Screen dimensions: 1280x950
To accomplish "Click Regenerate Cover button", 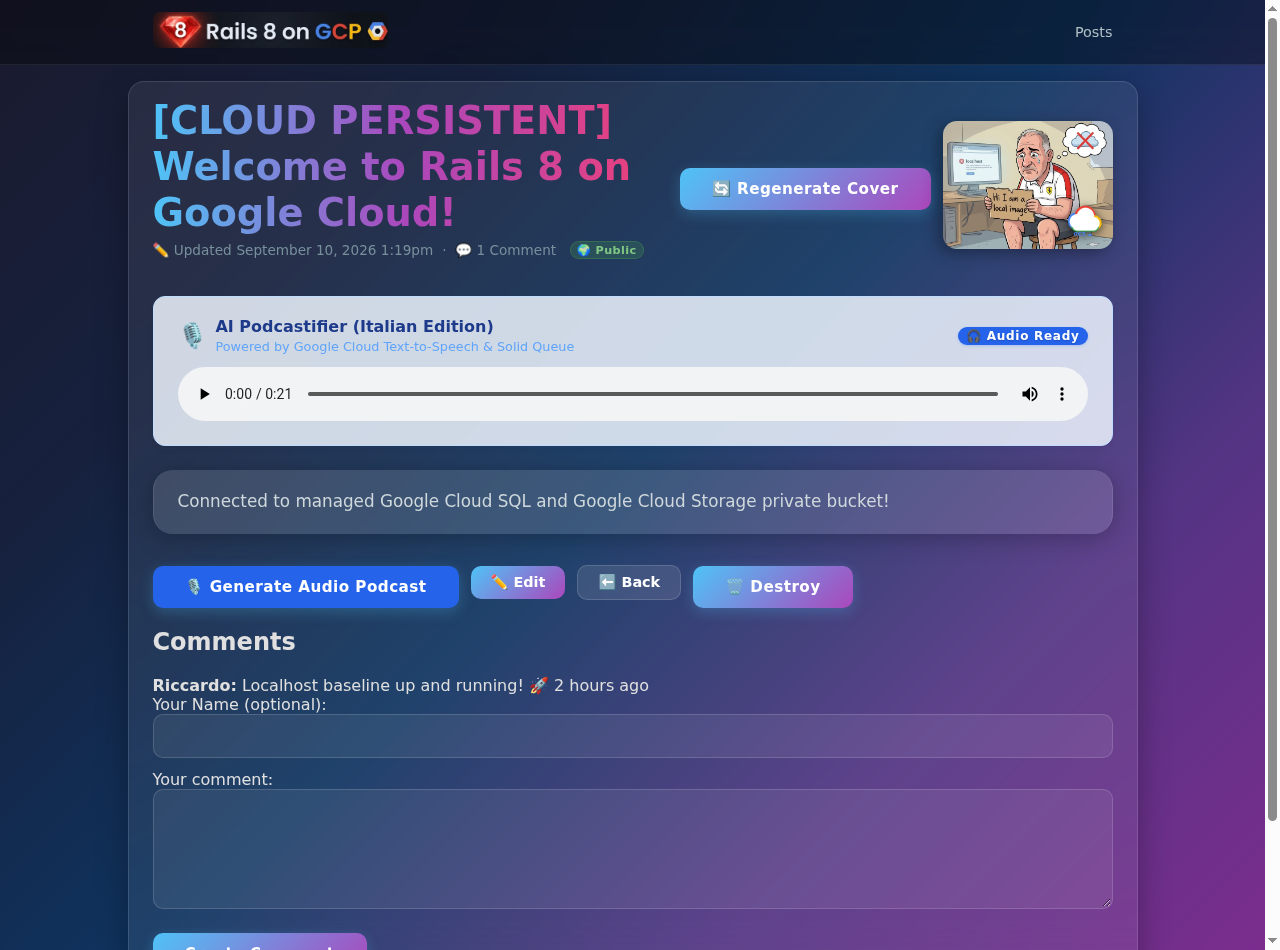I will tap(805, 189).
